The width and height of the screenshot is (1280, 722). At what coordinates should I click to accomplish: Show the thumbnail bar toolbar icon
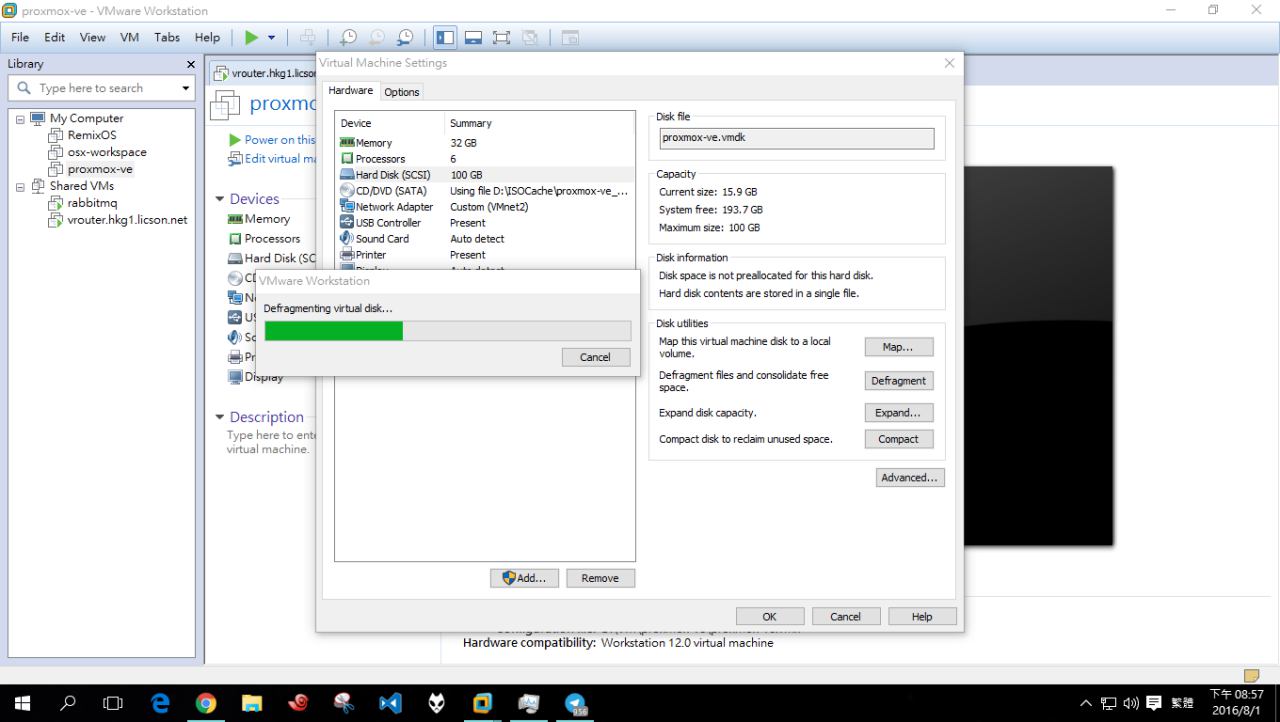point(473,38)
